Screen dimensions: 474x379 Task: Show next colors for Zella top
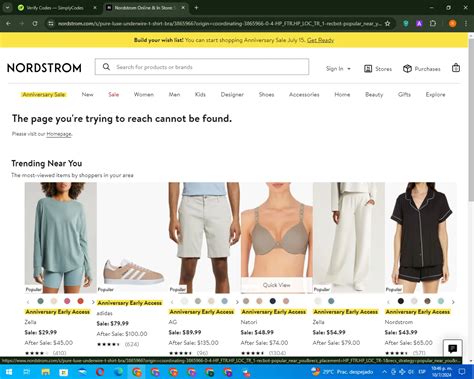[93, 302]
